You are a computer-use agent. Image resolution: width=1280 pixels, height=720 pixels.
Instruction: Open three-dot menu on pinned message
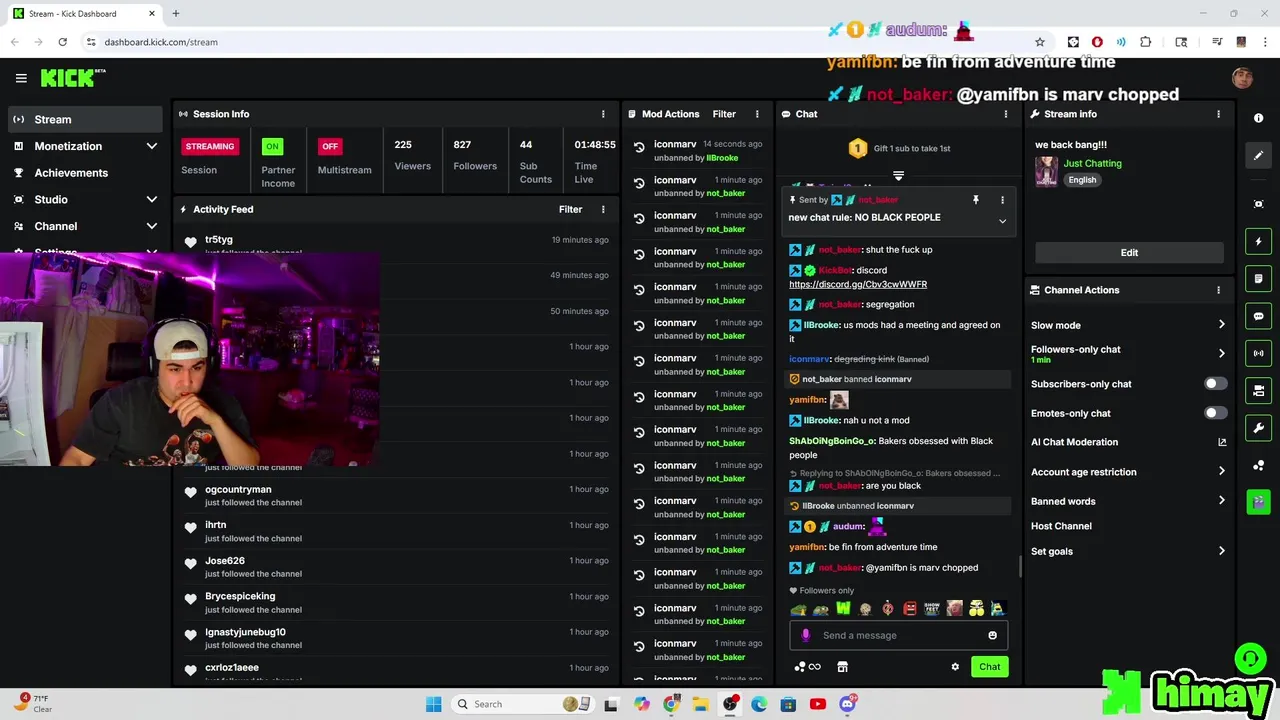[1002, 200]
